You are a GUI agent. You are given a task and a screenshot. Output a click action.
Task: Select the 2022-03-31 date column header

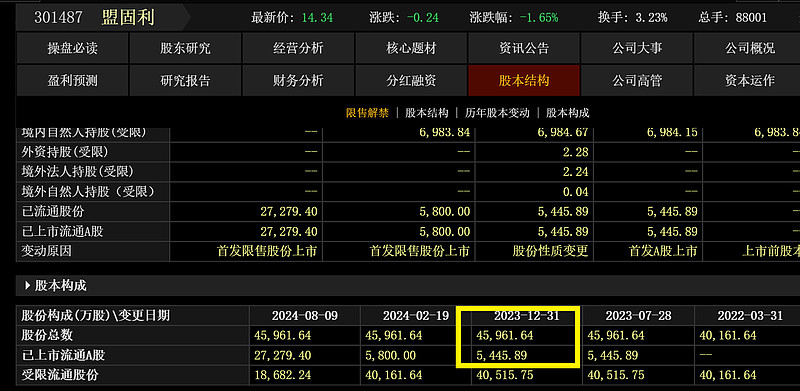pos(750,315)
